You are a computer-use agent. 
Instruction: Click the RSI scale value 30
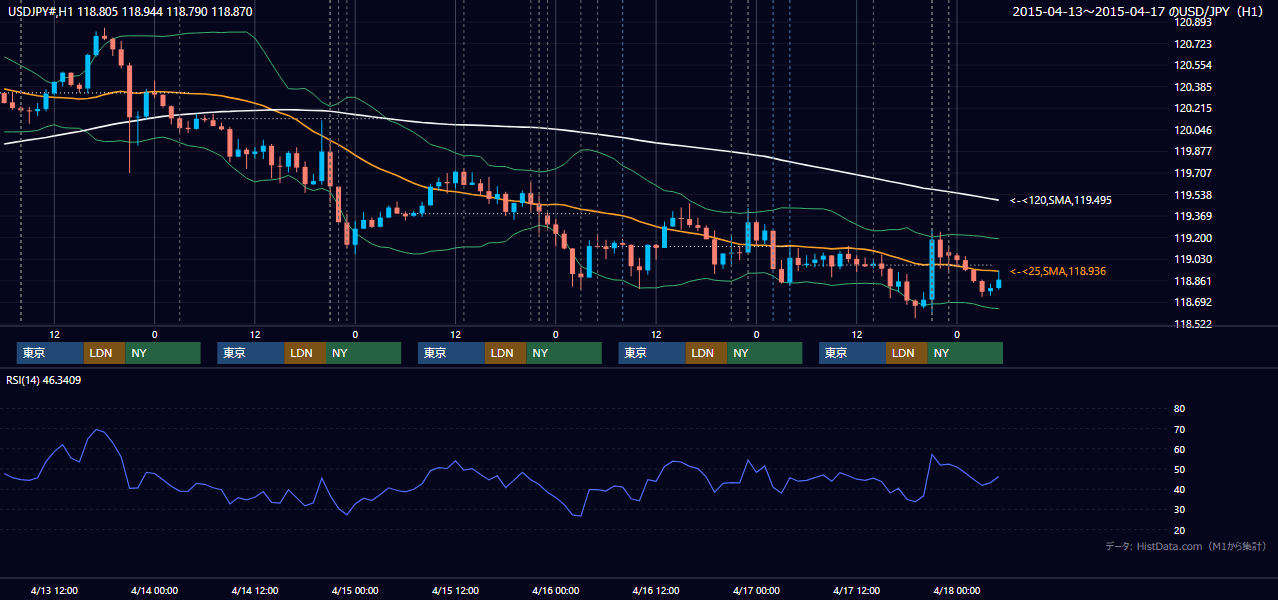[1179, 510]
